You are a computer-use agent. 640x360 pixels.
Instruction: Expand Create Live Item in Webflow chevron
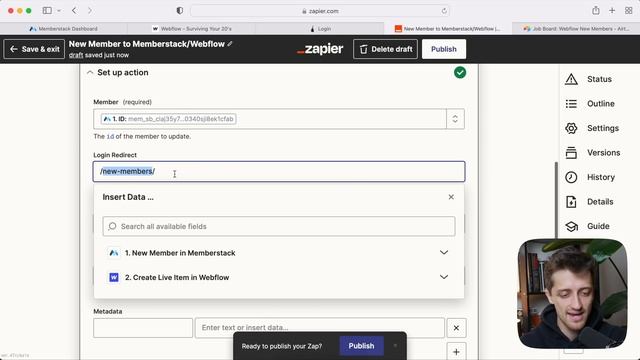point(444,277)
